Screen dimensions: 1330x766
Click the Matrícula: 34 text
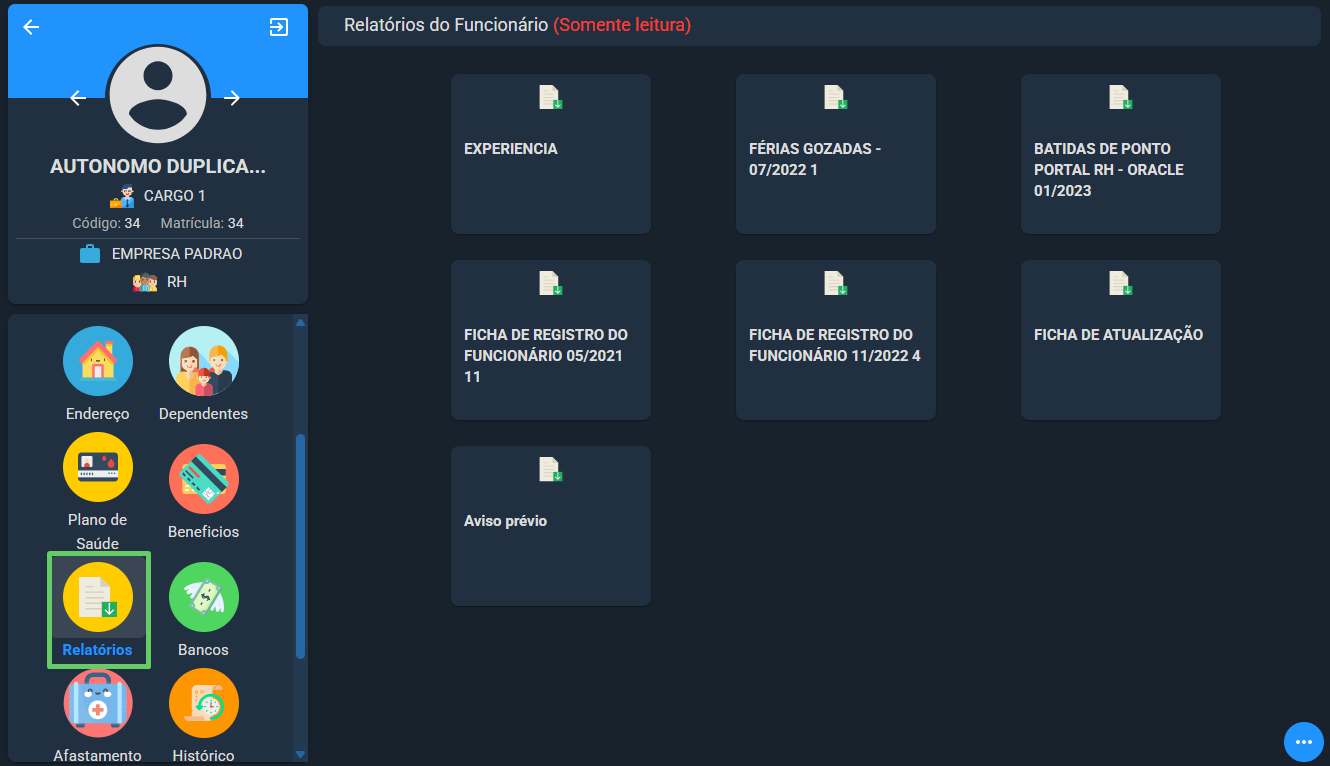pos(202,223)
